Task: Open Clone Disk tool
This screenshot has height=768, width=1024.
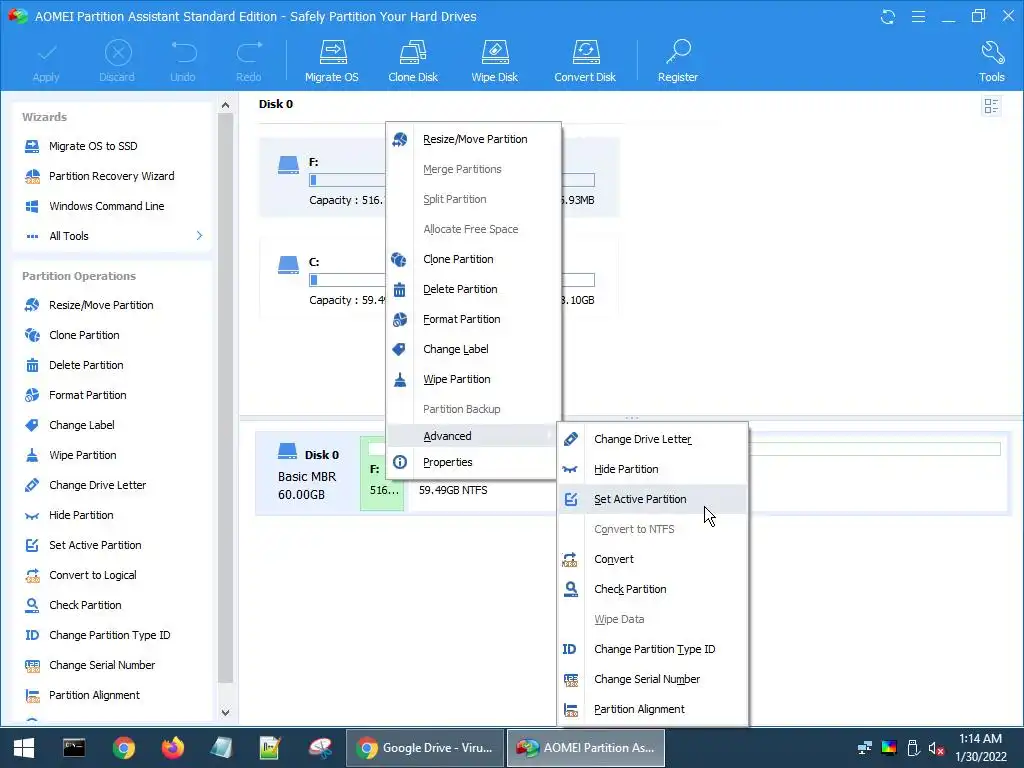Action: pos(413,61)
